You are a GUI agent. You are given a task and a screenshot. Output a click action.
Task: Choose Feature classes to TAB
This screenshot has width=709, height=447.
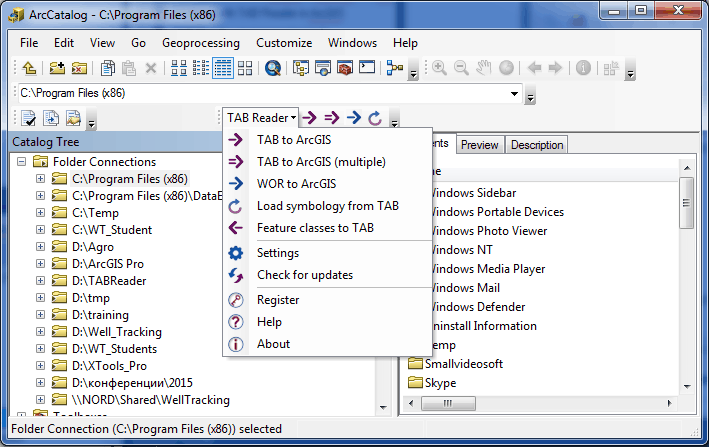click(x=327, y=228)
